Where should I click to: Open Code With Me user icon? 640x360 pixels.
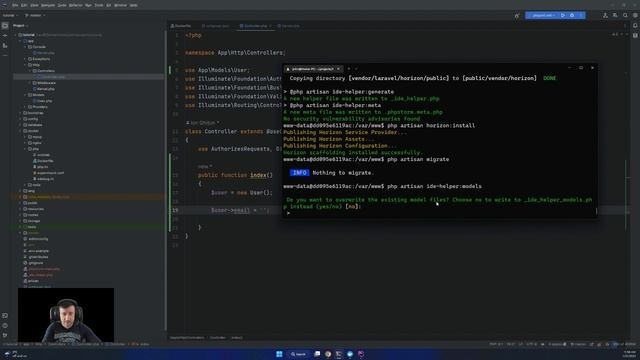(x=605, y=16)
